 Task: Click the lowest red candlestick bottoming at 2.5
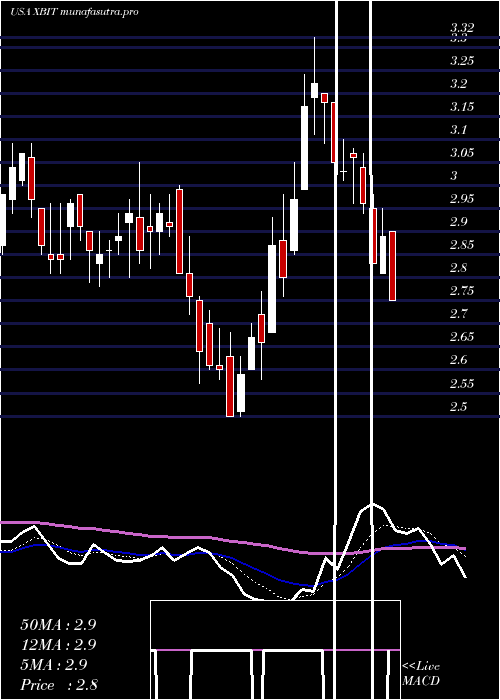[230, 387]
